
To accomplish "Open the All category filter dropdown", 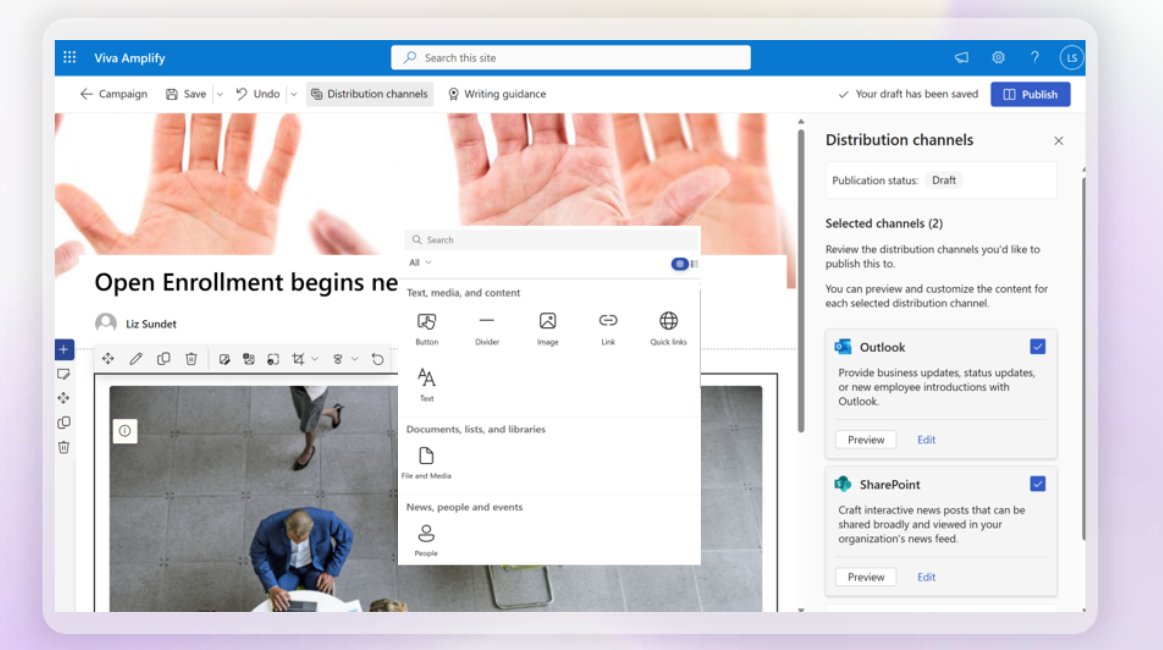I will point(420,262).
